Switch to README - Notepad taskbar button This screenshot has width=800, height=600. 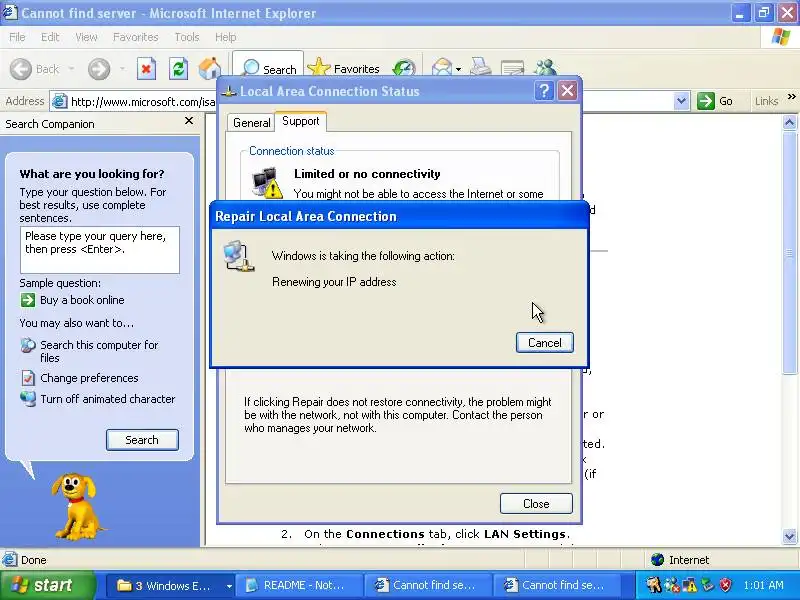(299, 585)
